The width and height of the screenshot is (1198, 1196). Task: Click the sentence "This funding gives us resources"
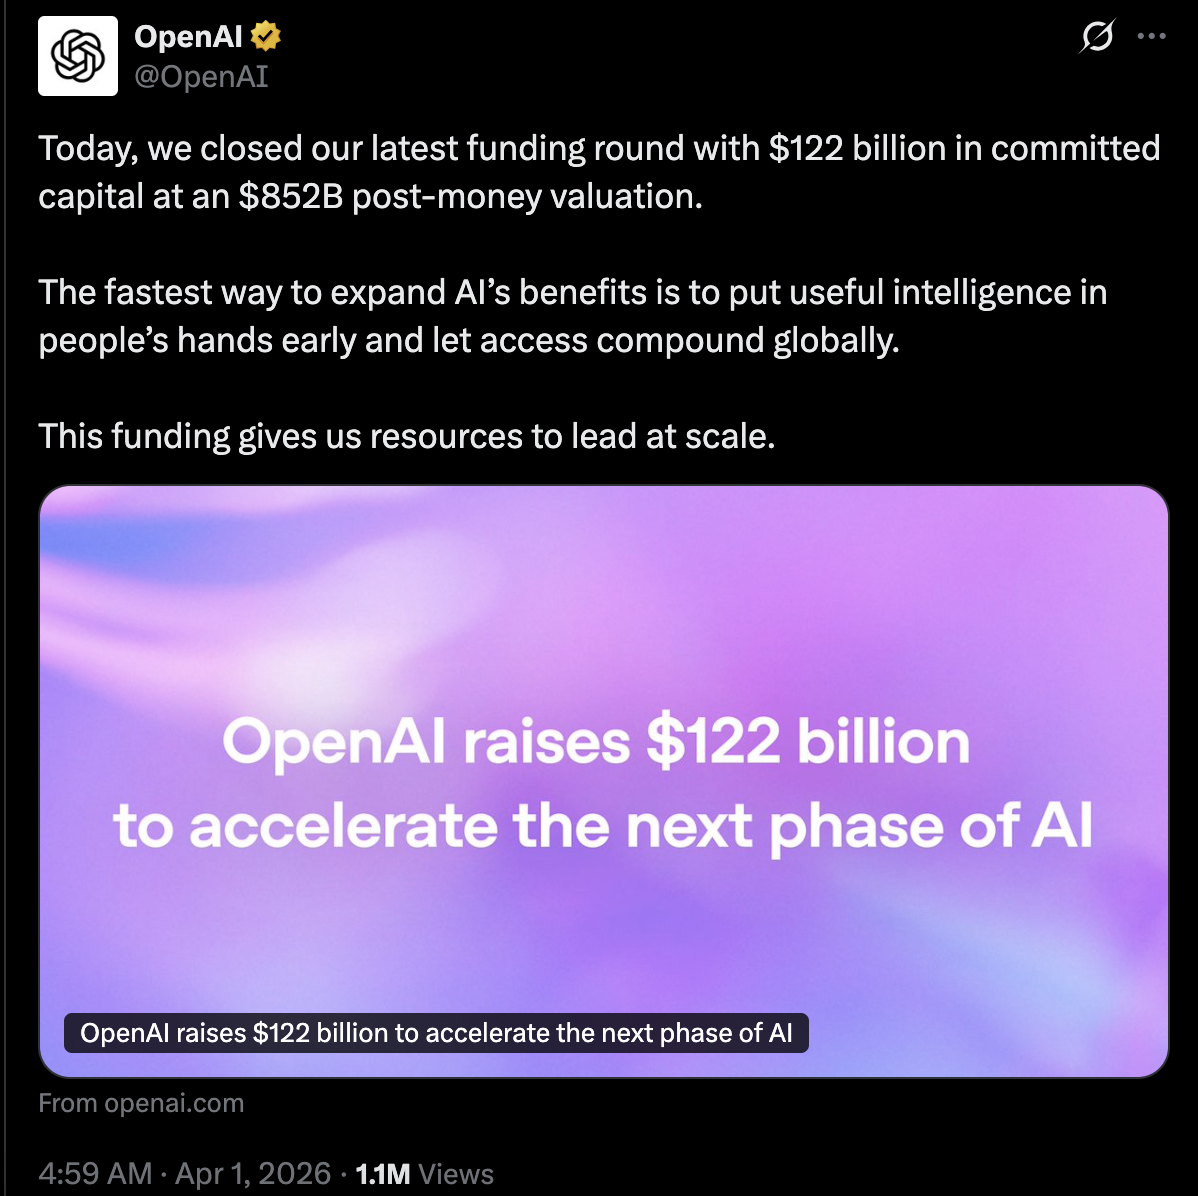(x=406, y=436)
